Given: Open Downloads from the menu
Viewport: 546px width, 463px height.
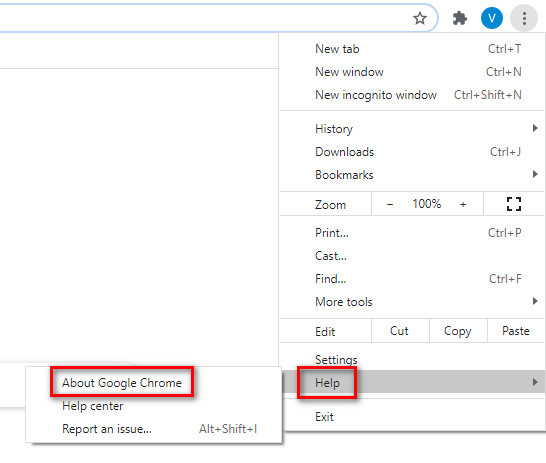Looking at the screenshot, I should click(x=413, y=152).
